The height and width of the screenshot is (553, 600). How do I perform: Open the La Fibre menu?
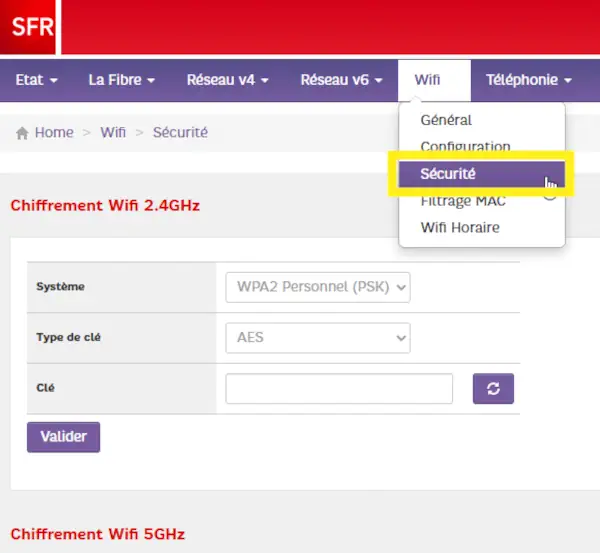[122, 80]
